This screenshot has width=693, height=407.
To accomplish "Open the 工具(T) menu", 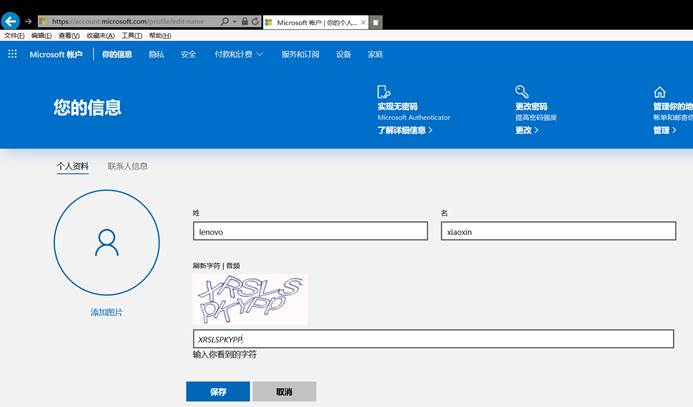I will [132, 36].
